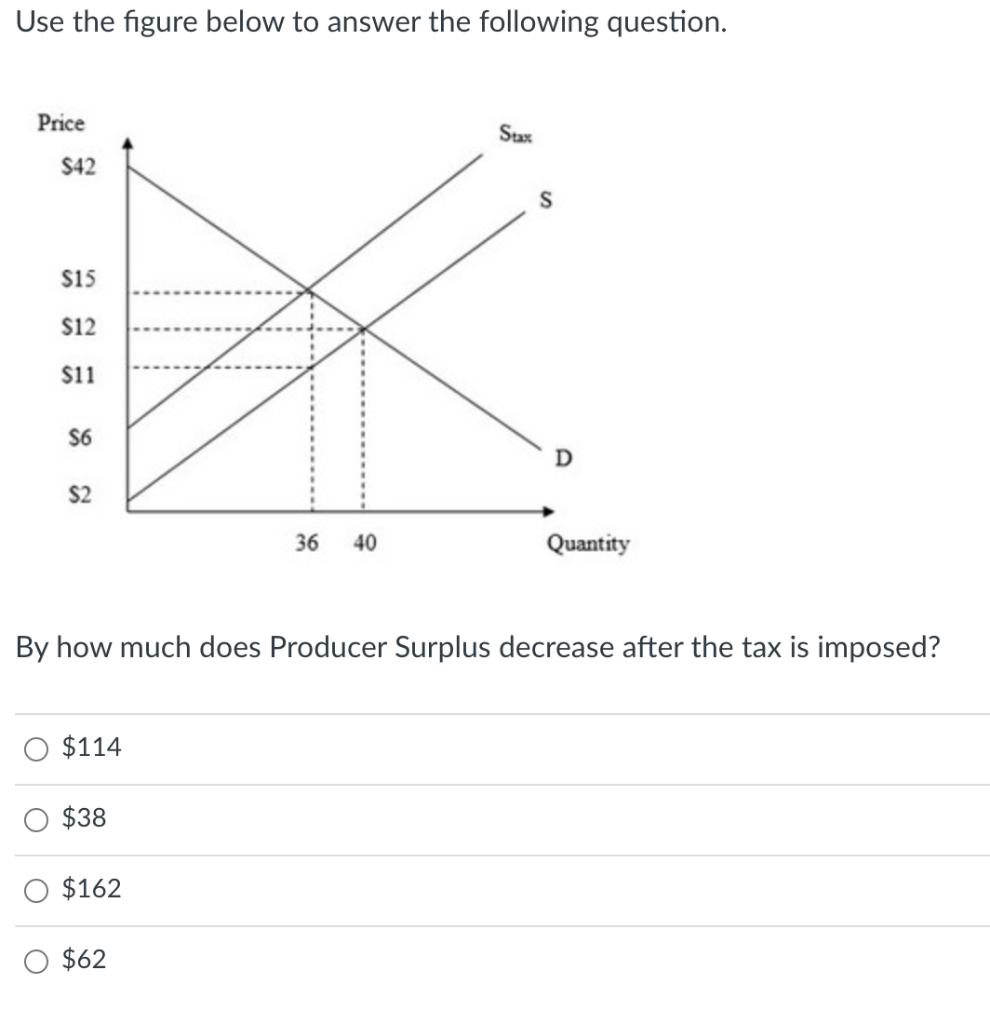This screenshot has height=1024, width=990.
Task: Select the $162 answer radio button
Action: pos(37,889)
